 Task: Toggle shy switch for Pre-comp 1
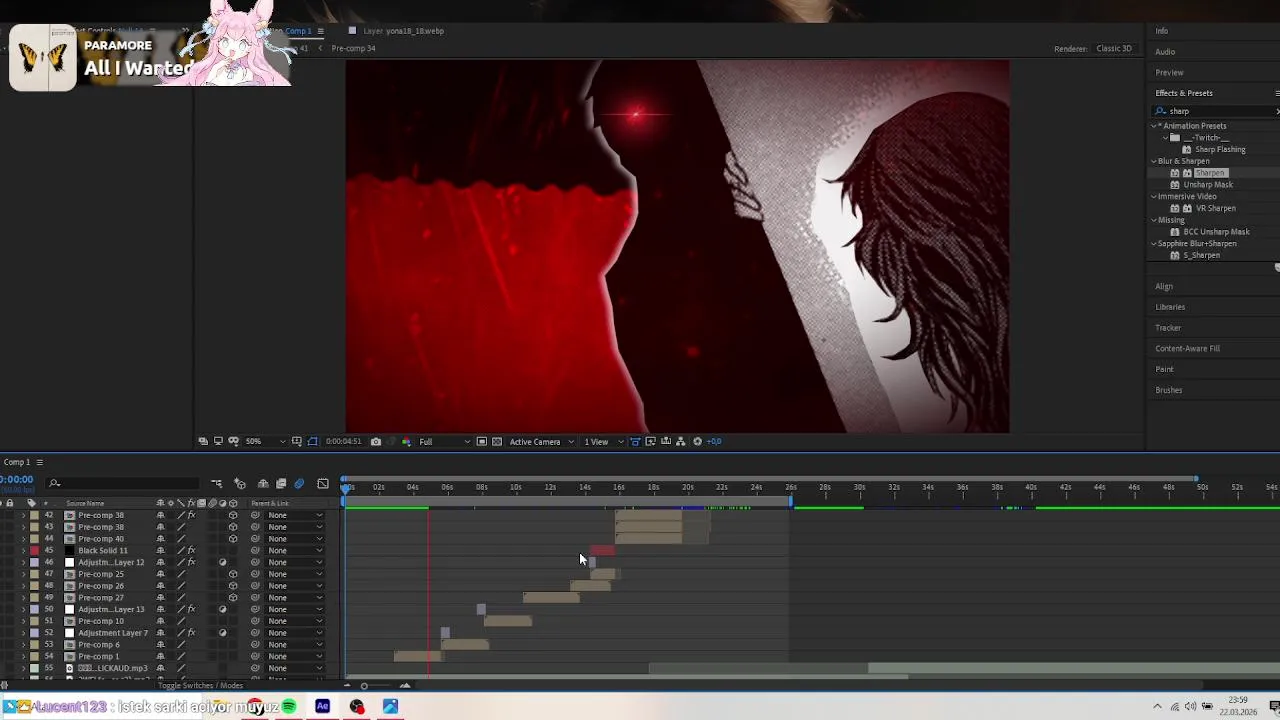coord(160,657)
